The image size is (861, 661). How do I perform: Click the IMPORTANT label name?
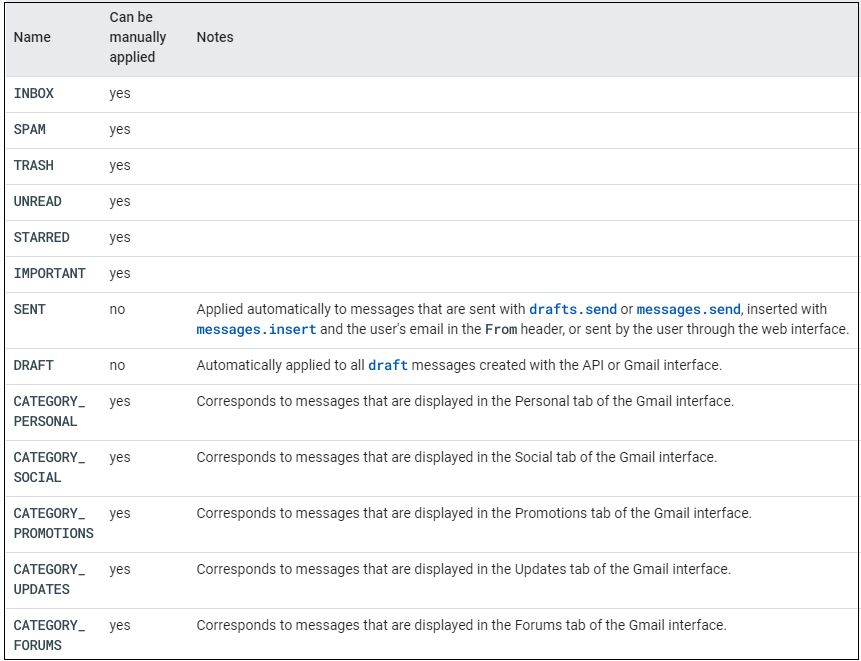pos(50,273)
